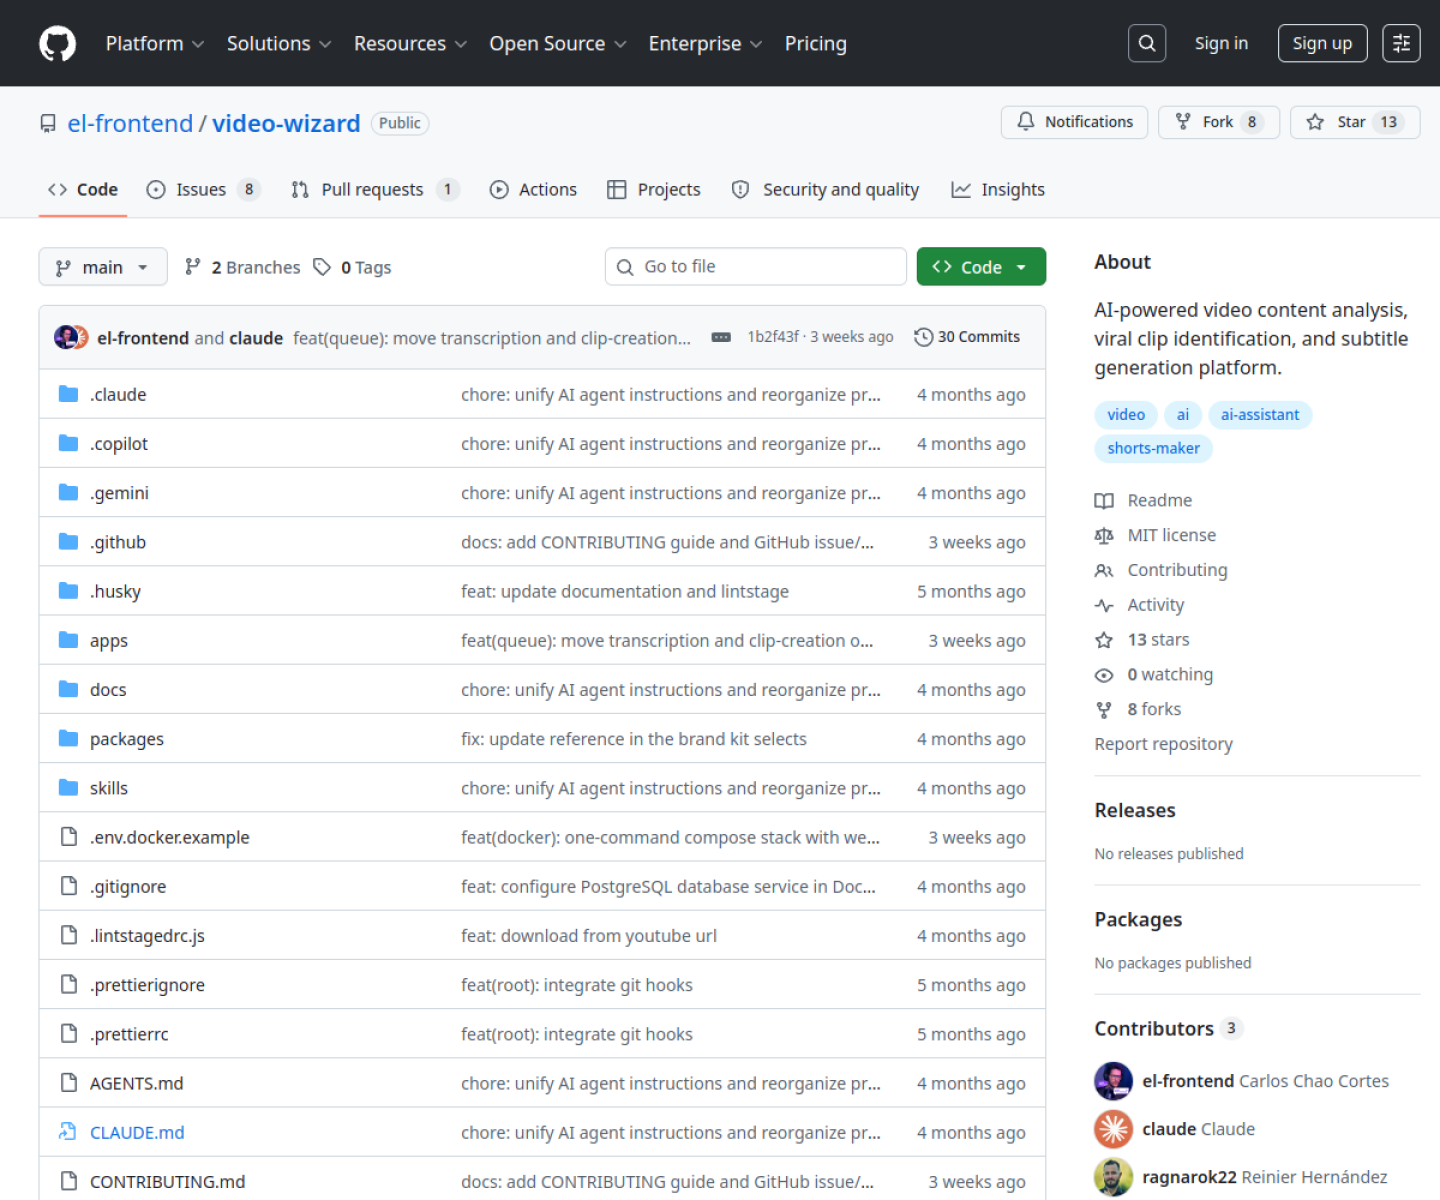Star the video-wizard repository

coord(1355,122)
